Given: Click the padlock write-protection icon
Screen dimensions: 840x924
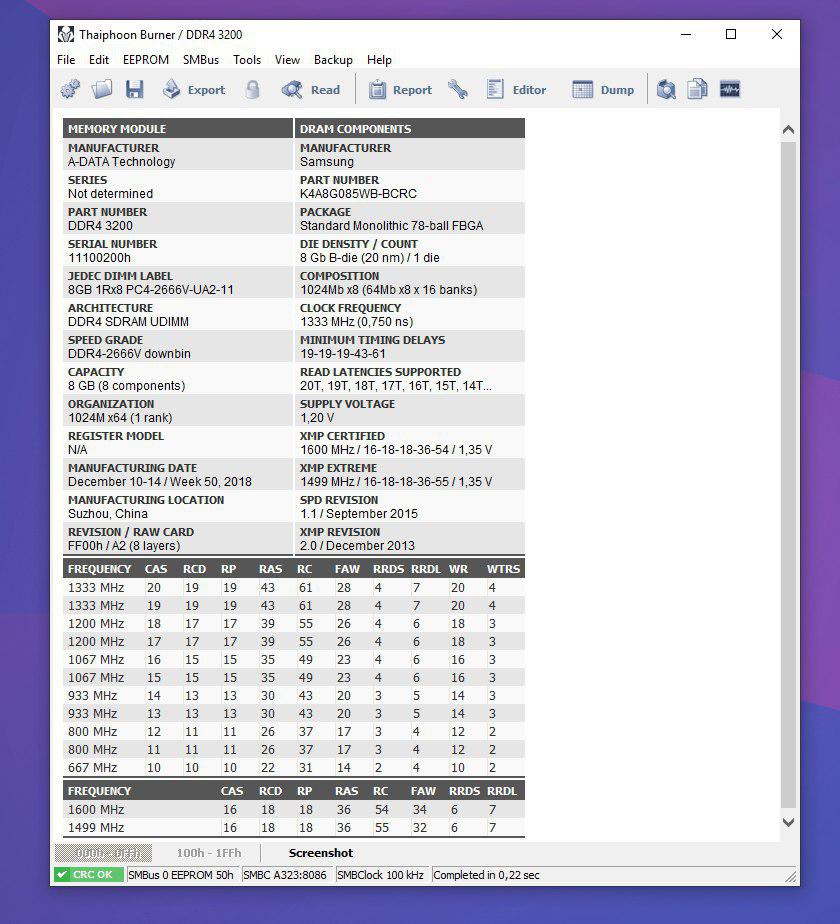Looking at the screenshot, I should click(253, 90).
